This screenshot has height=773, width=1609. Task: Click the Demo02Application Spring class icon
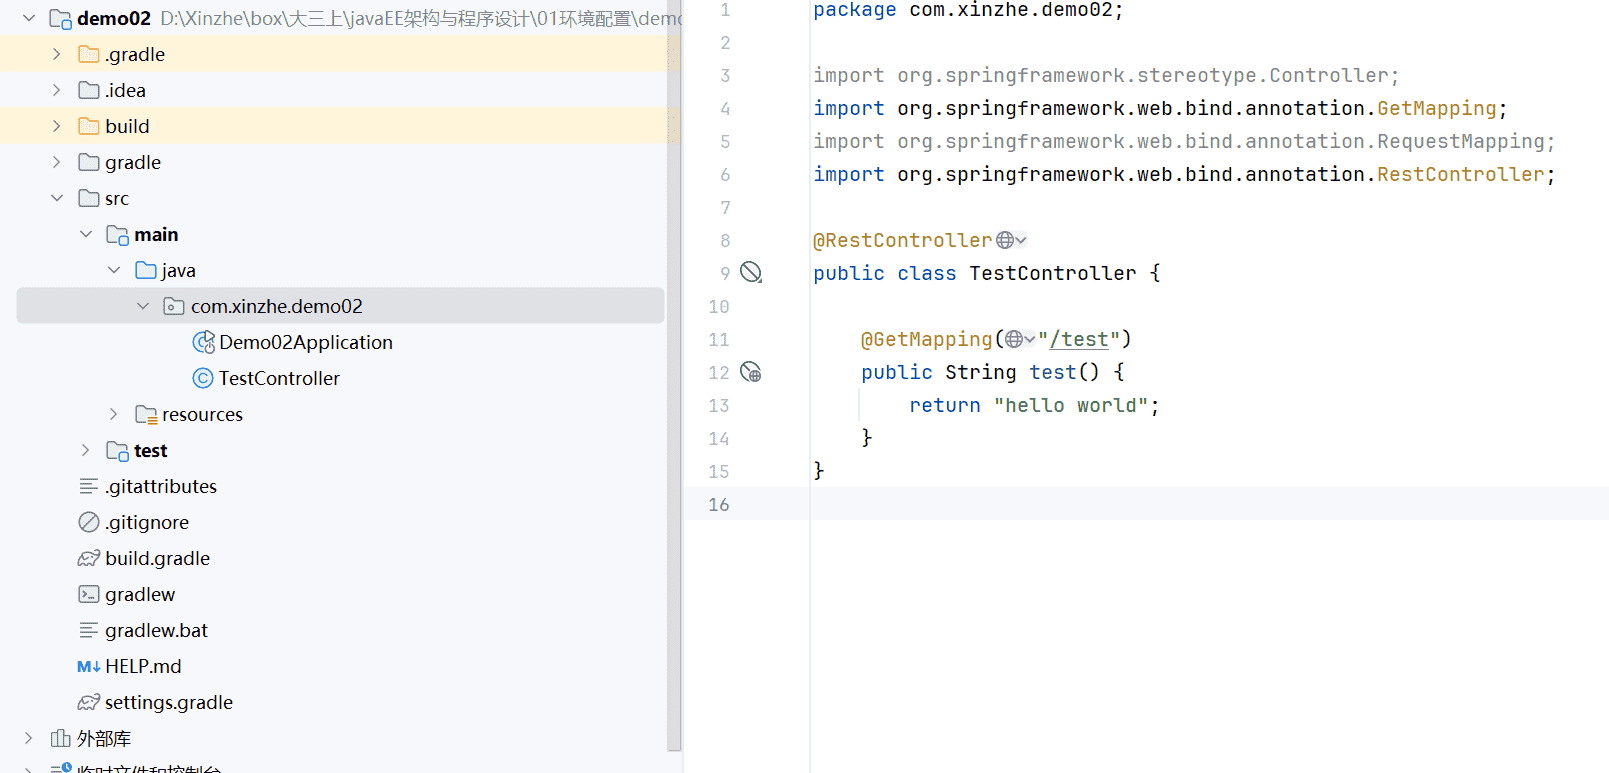tap(203, 342)
